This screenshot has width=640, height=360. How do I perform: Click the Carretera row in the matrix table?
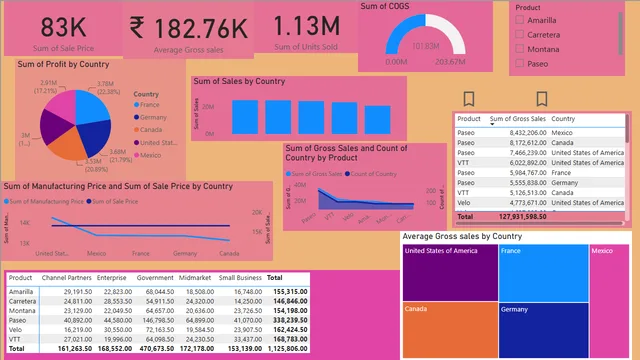[x=158, y=301]
